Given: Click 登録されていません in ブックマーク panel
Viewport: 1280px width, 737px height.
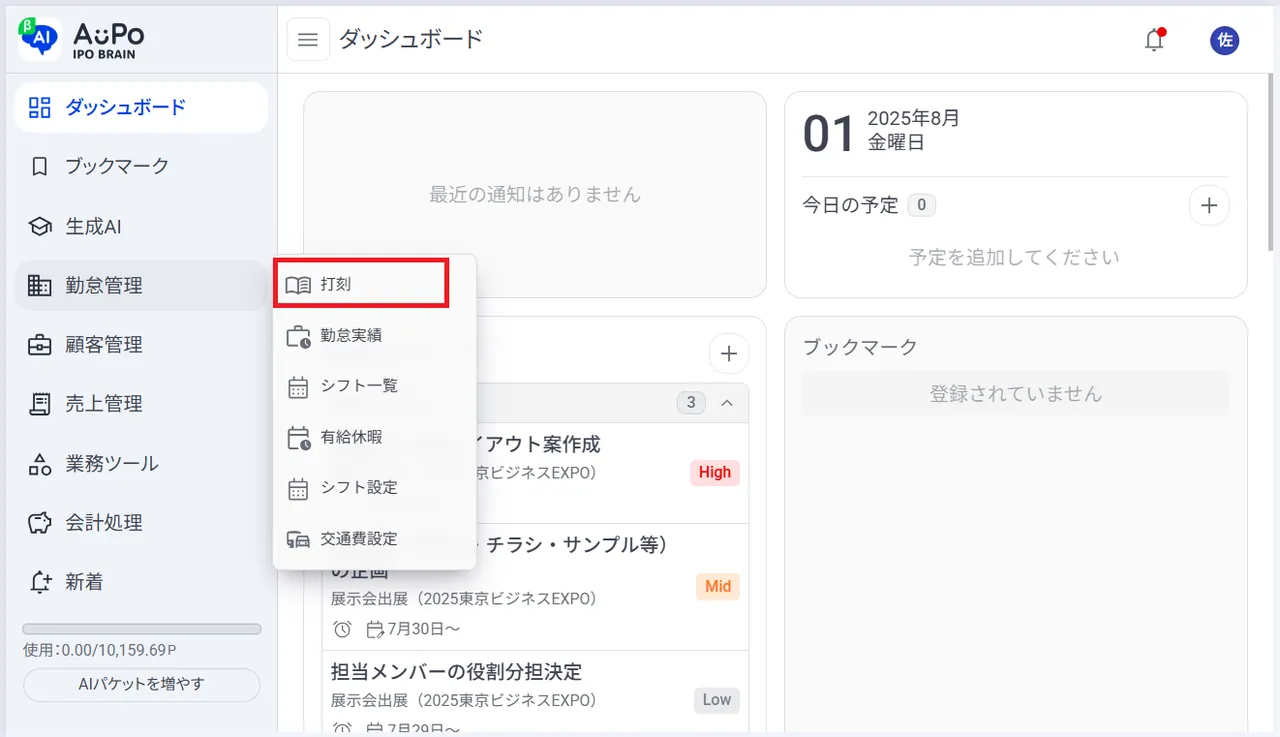Looking at the screenshot, I should pos(1016,394).
